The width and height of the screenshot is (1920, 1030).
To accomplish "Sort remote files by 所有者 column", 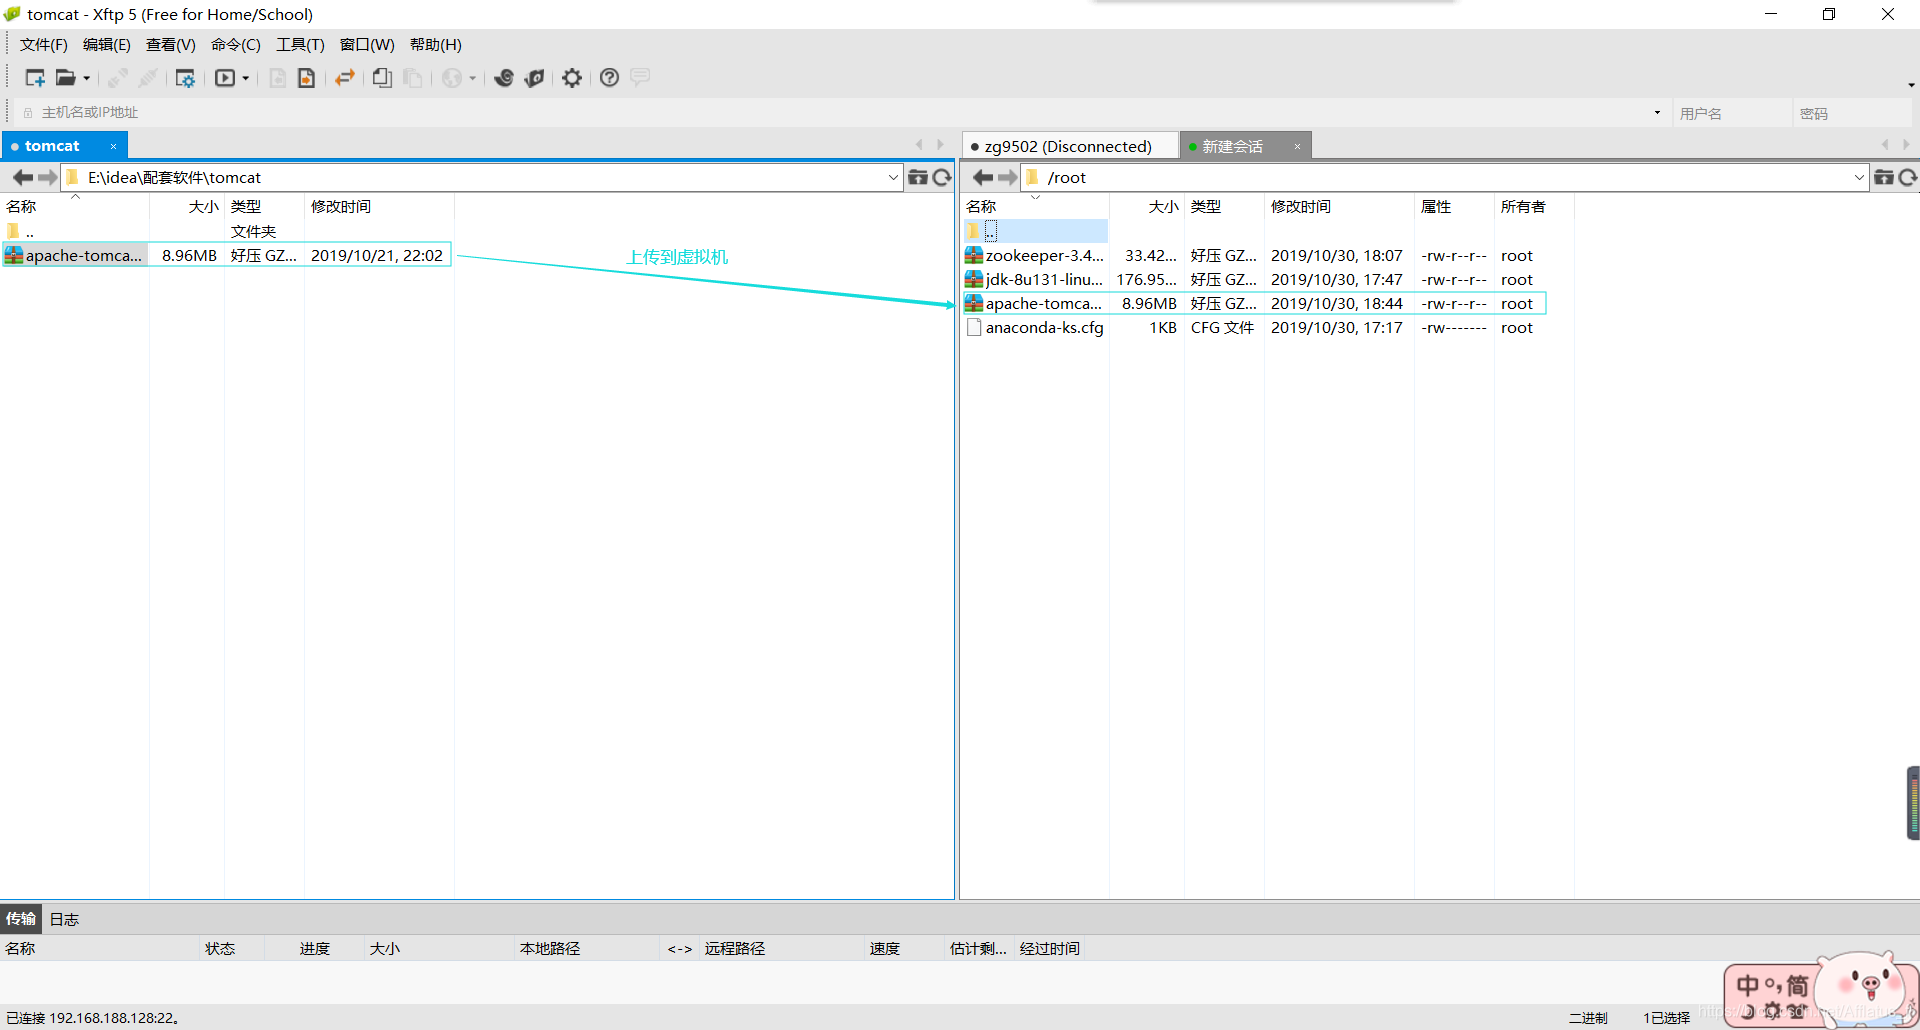I will tap(1533, 207).
